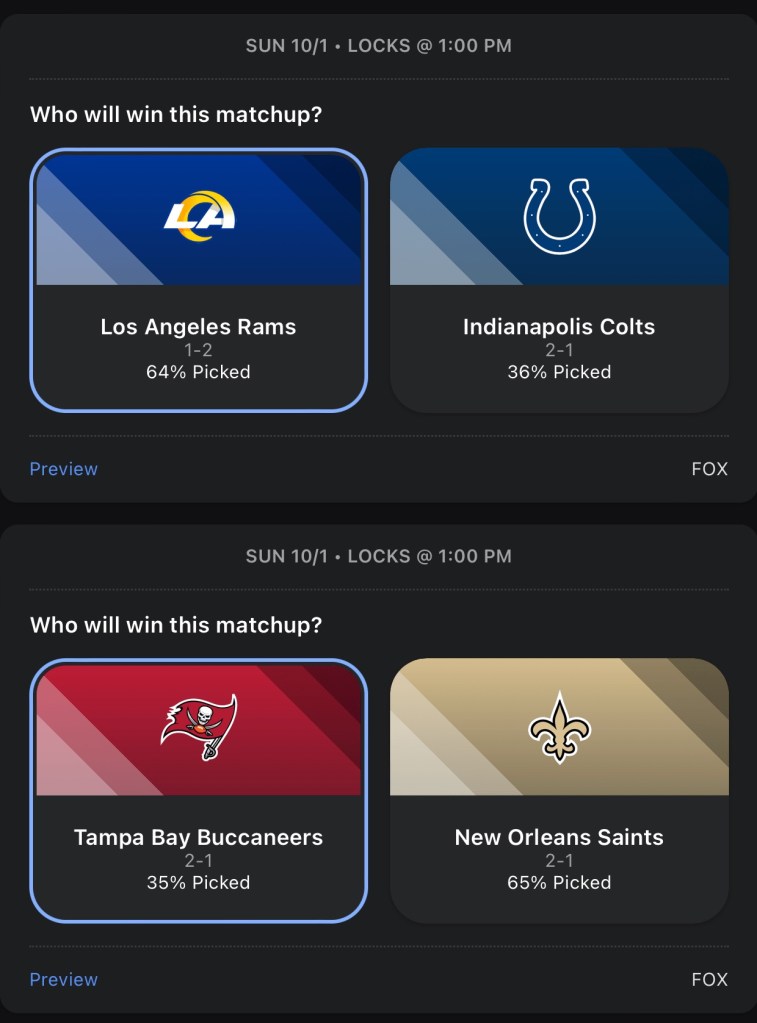Tap the Tampa Bay Buccaneers flag logo

pos(199,727)
